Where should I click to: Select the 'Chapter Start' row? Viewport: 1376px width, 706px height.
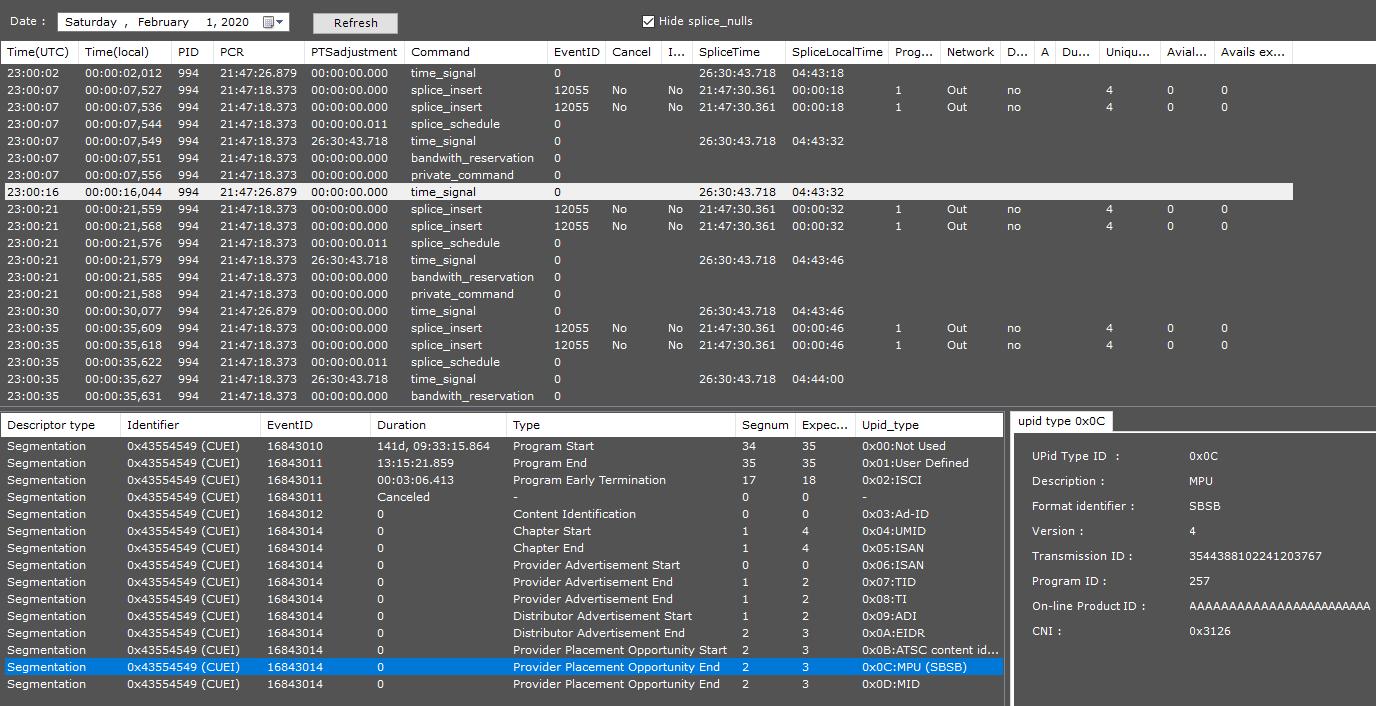502,531
